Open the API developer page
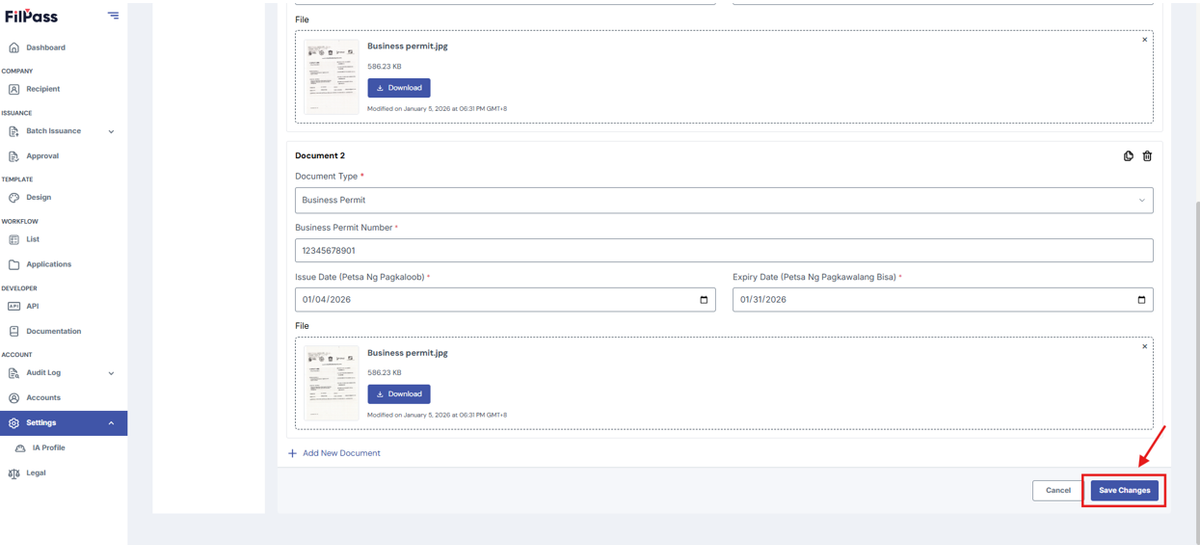Image resolution: width=1200 pixels, height=545 pixels. click(32, 306)
